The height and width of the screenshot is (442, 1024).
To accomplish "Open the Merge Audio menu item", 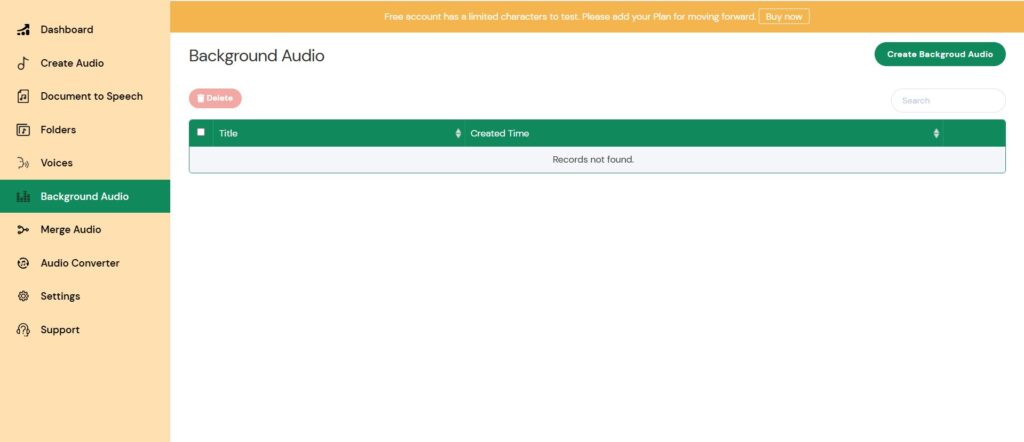I will (70, 230).
